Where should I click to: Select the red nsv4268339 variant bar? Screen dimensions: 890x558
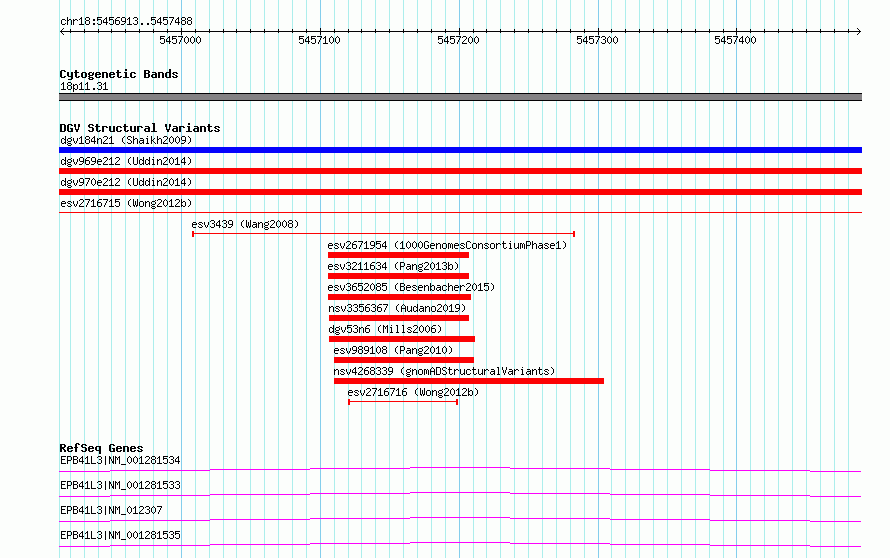click(469, 381)
